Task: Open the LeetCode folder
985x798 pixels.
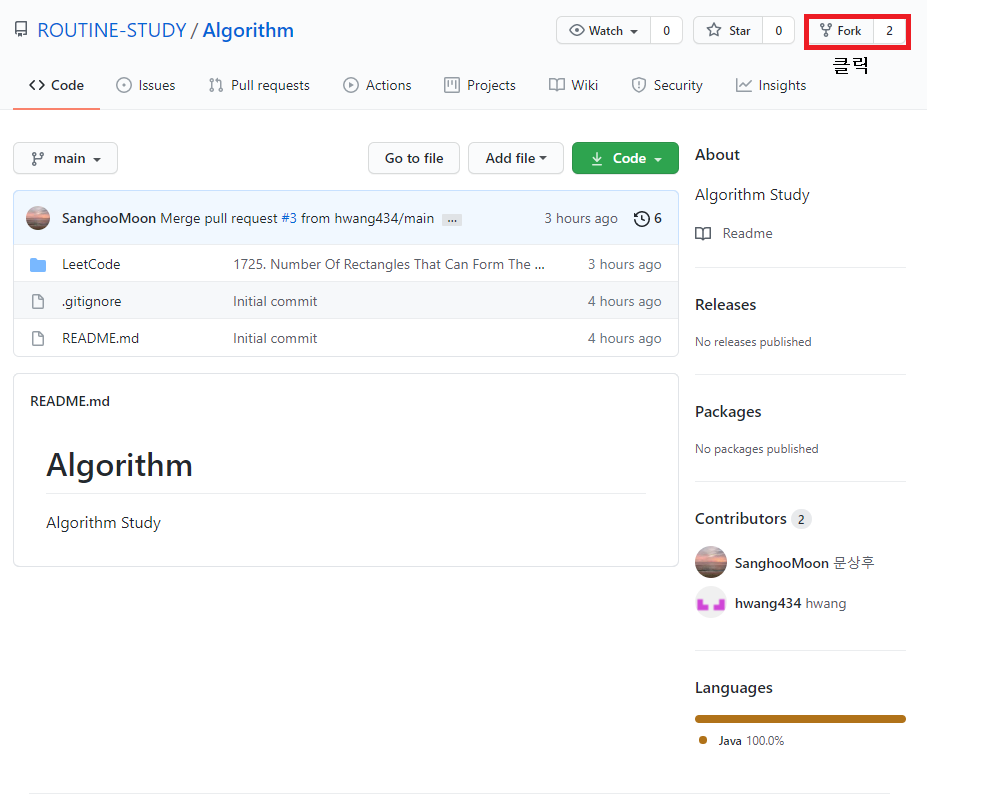Action: pos(91,265)
